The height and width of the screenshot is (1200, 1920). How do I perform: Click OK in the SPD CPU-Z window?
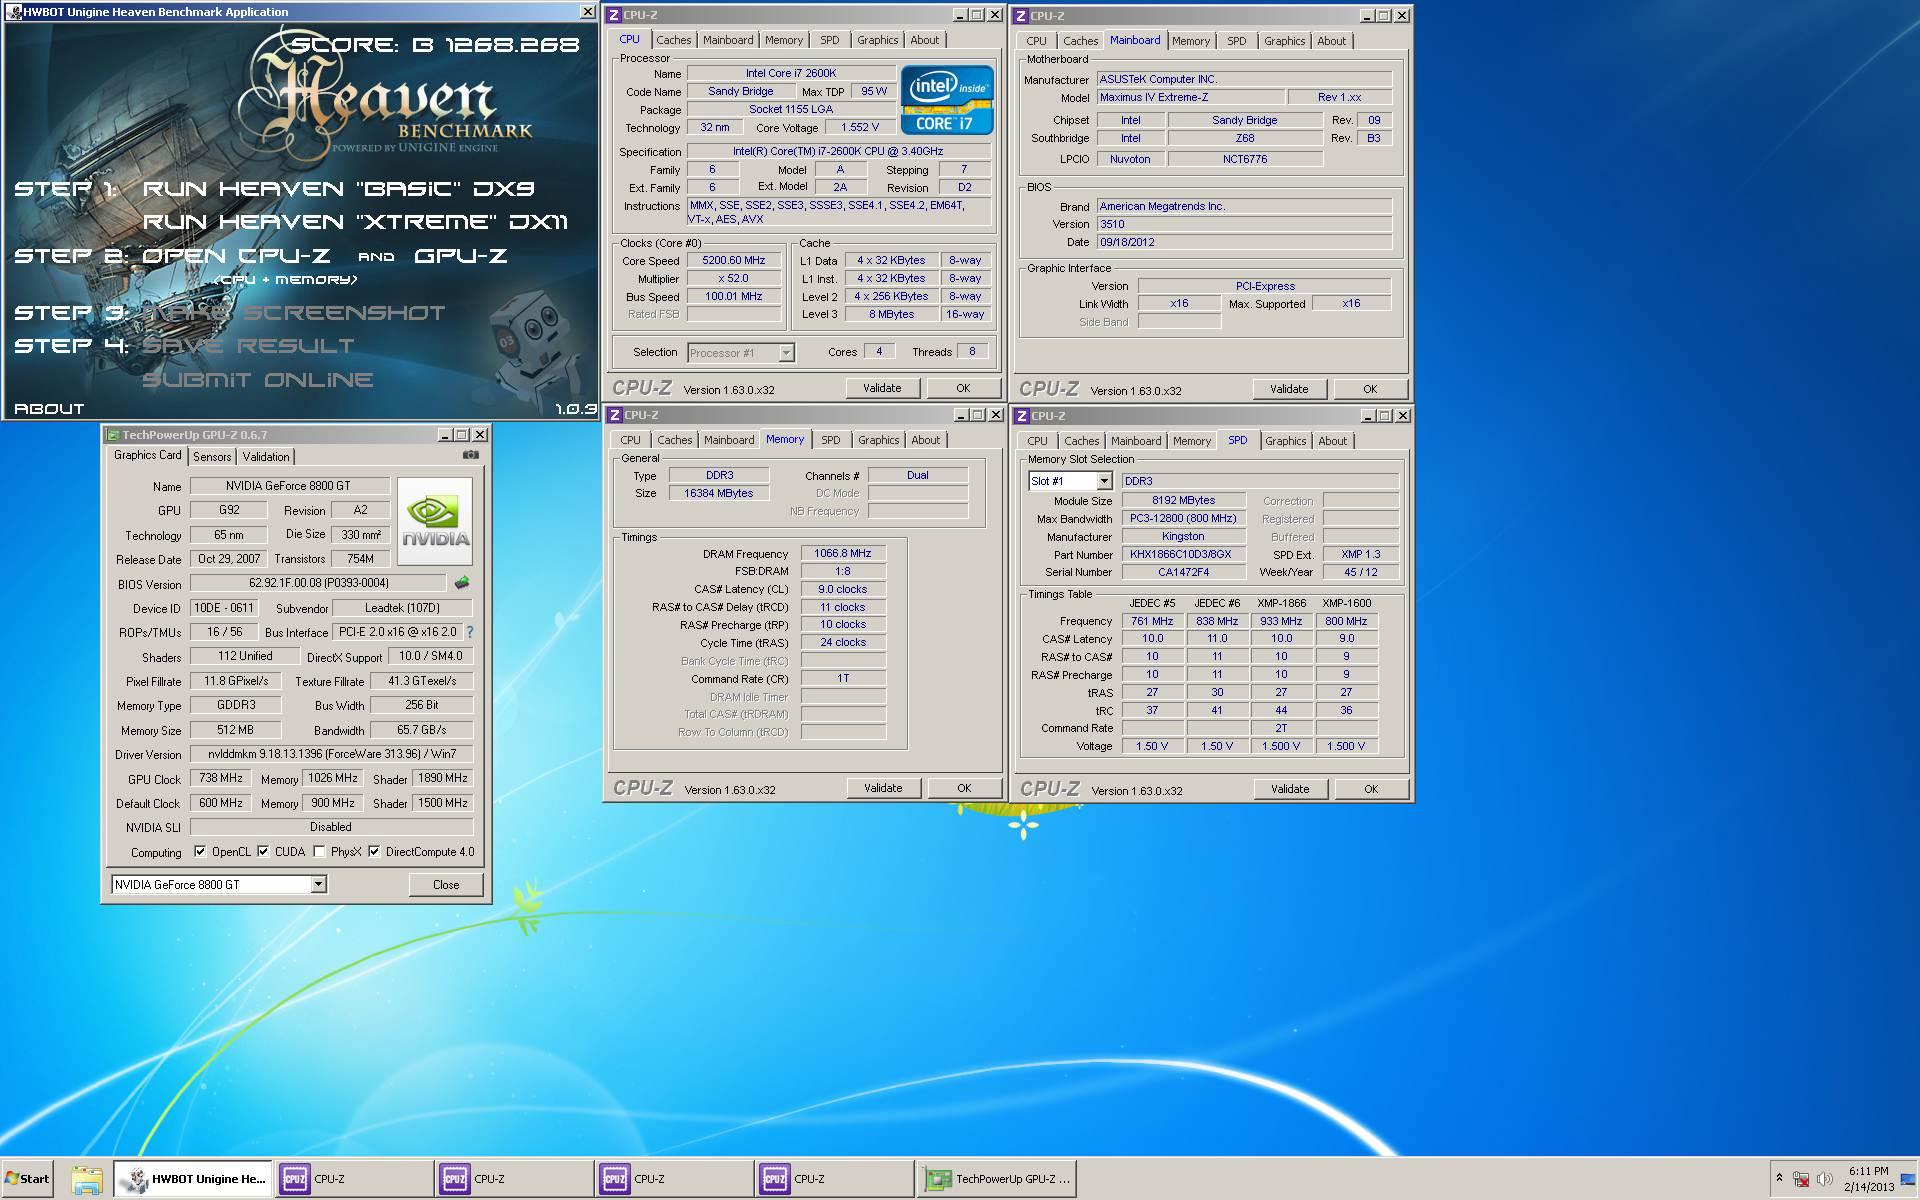coord(1371,789)
